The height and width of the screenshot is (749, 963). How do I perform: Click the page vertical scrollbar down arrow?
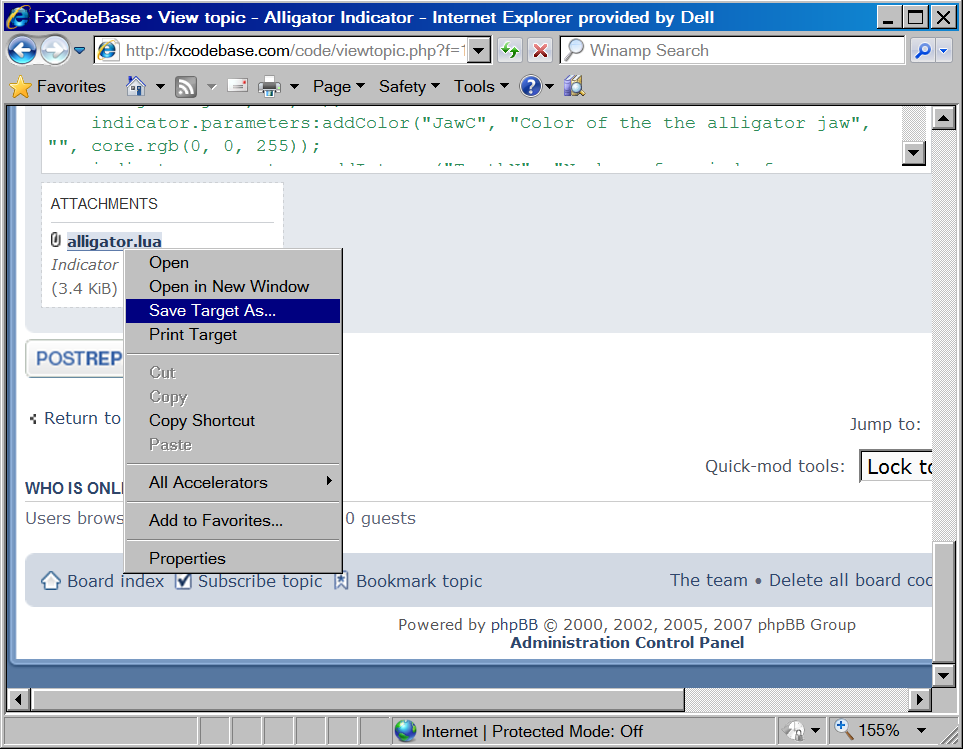coord(943,676)
